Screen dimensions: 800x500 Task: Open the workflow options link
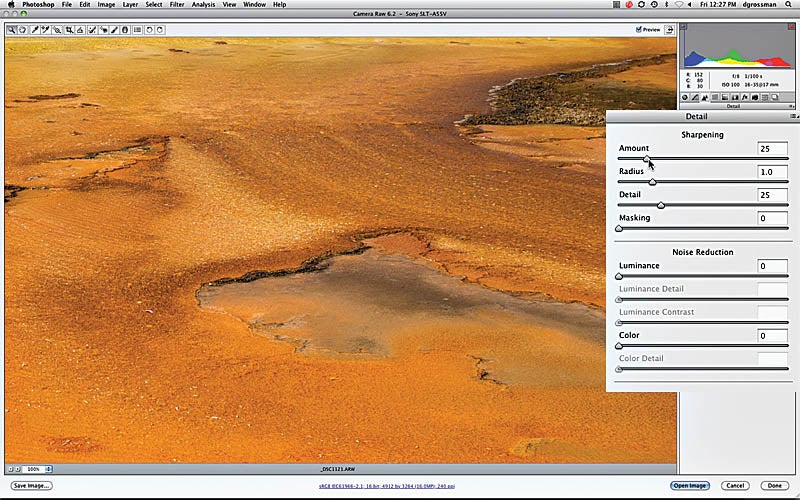pos(387,486)
